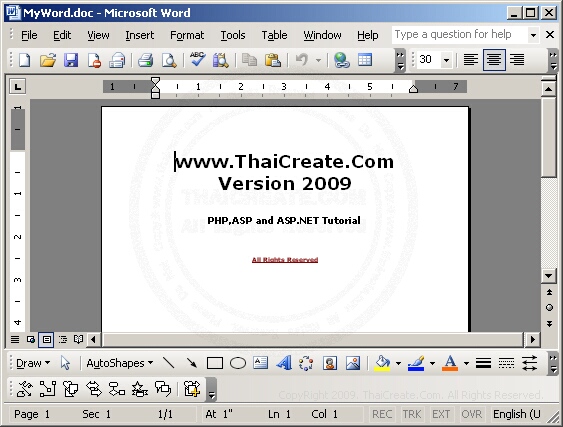The image size is (563, 427).
Task: Open Print Preview magnifier icon
Action: pos(169,60)
